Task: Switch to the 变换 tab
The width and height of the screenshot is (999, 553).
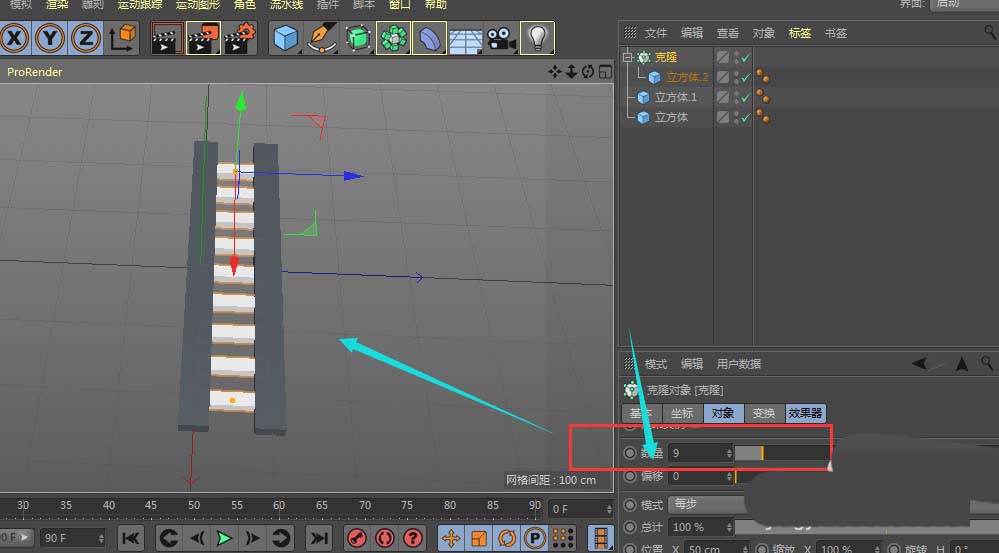Action: click(763, 413)
